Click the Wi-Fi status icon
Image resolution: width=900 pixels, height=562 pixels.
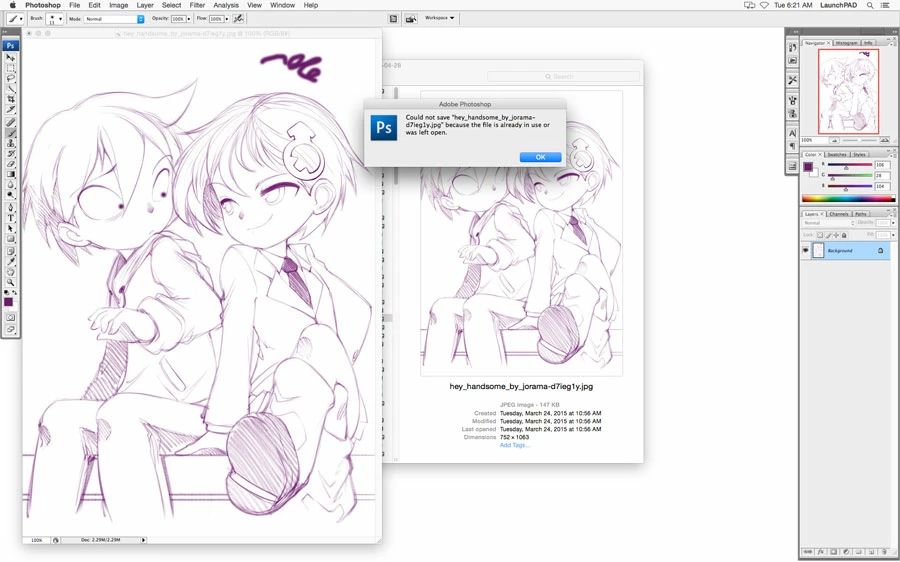764,5
